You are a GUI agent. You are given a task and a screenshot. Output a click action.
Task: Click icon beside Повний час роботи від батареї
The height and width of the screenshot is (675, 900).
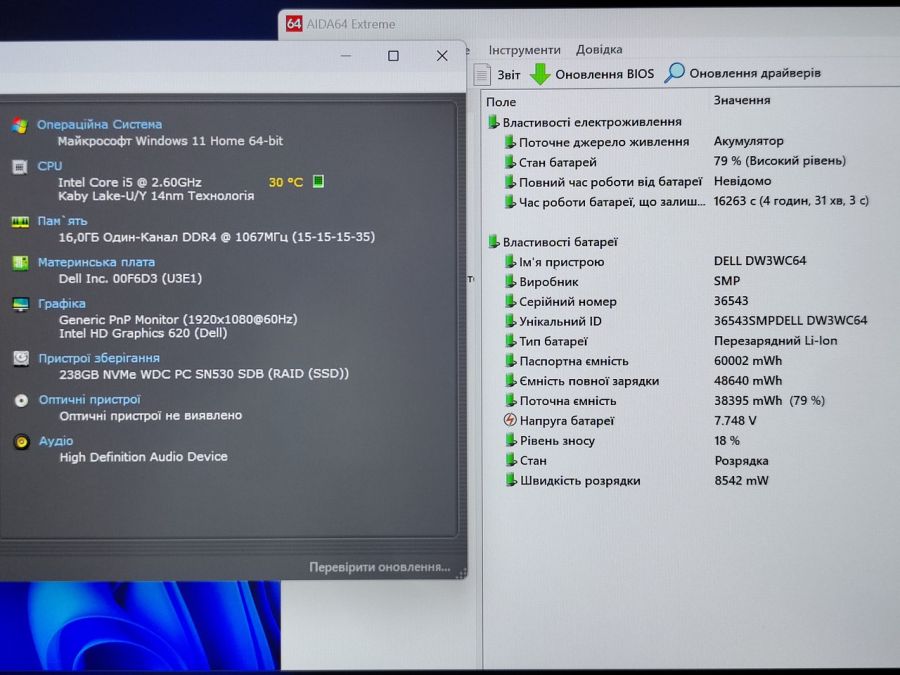pyautogui.click(x=510, y=182)
